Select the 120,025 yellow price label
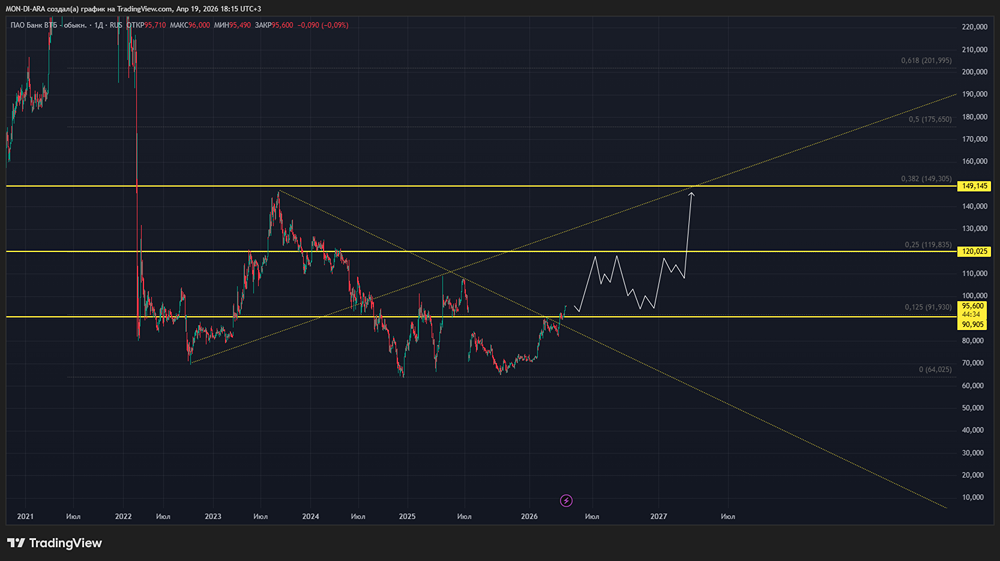The width and height of the screenshot is (1000, 561). pos(974,252)
